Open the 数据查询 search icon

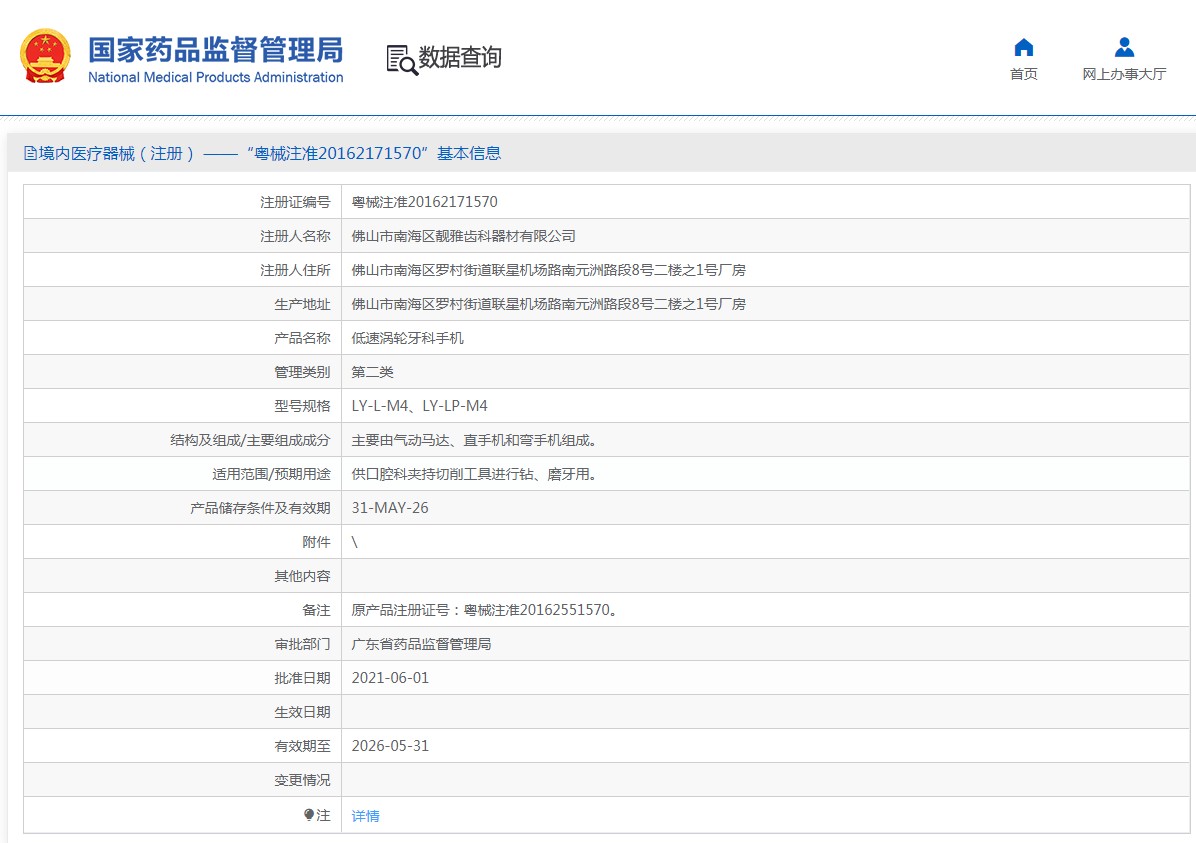(401, 60)
